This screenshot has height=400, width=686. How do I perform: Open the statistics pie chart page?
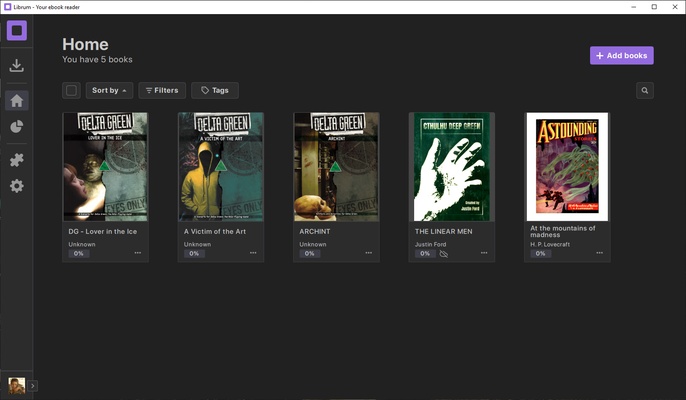tap(16, 127)
